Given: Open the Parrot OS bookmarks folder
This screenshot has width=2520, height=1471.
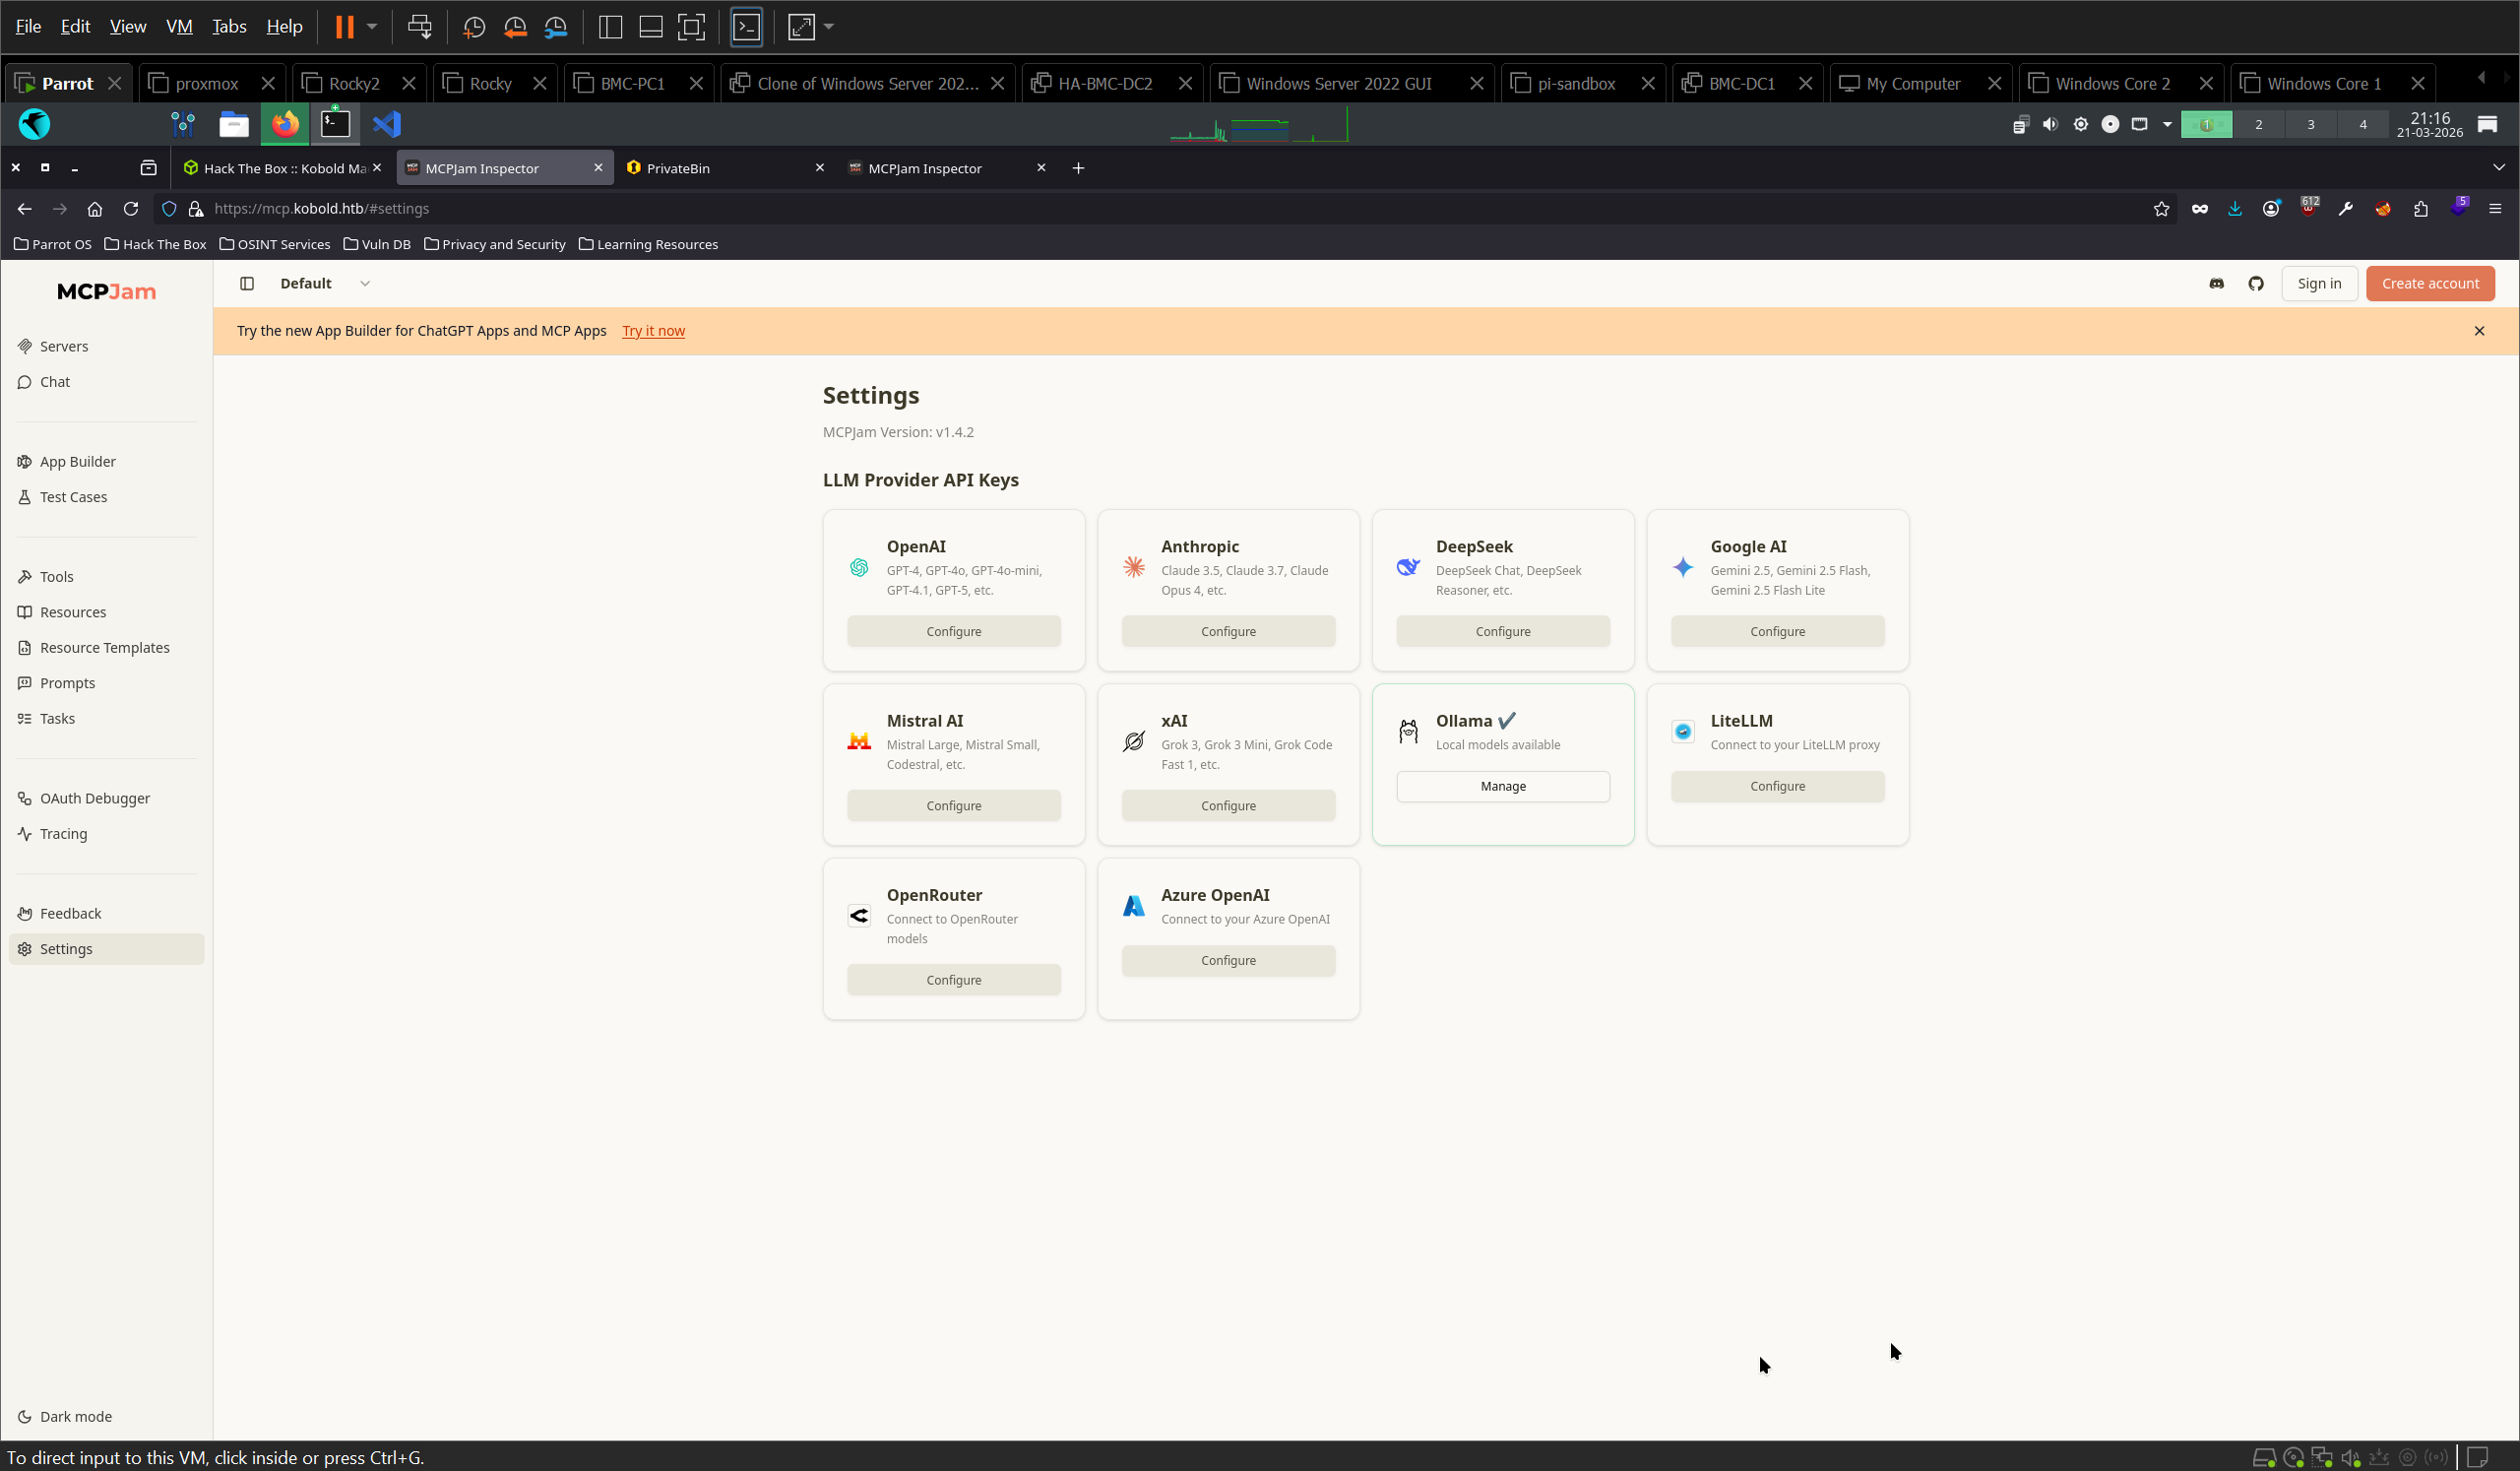Looking at the screenshot, I should [52, 245].
